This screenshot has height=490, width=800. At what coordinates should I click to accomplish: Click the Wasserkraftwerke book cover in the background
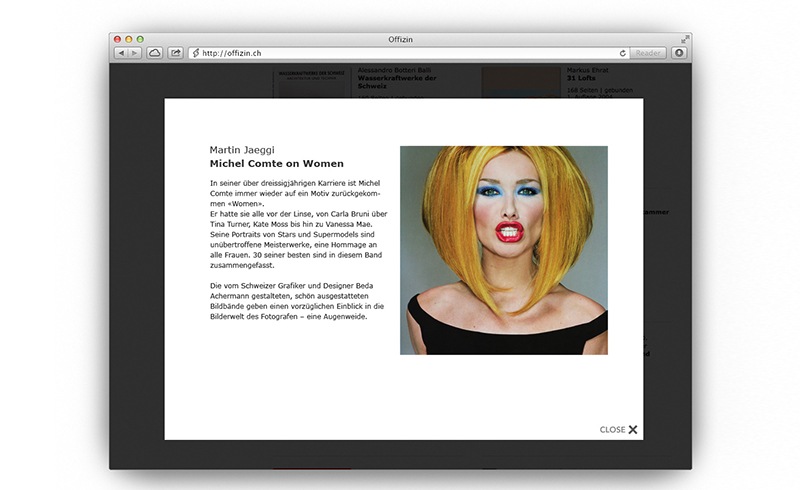click(x=311, y=83)
